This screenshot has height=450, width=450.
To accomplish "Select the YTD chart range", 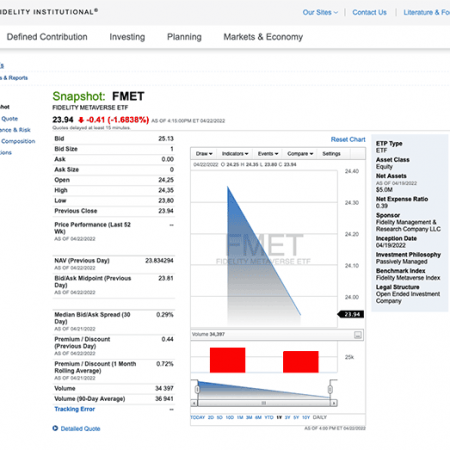I will pyautogui.click(x=269, y=417).
